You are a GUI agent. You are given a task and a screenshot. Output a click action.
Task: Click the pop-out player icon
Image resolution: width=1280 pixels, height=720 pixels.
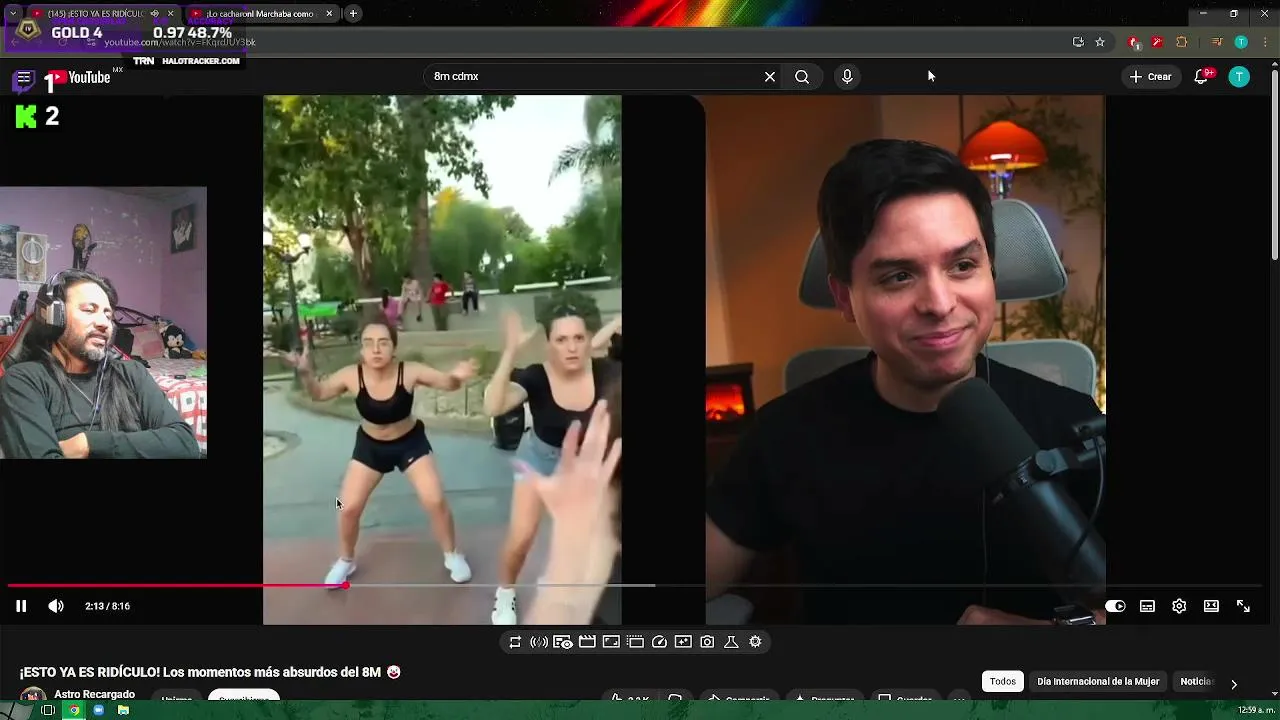click(635, 642)
